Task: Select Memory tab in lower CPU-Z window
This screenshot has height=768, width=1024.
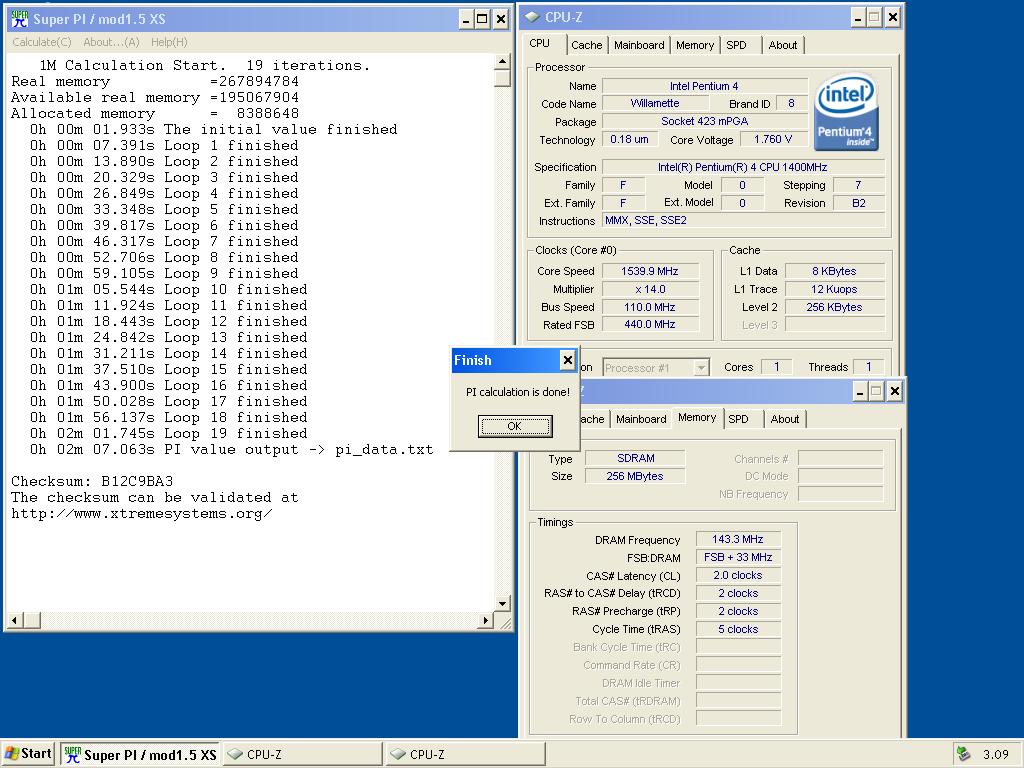Action: coord(697,417)
